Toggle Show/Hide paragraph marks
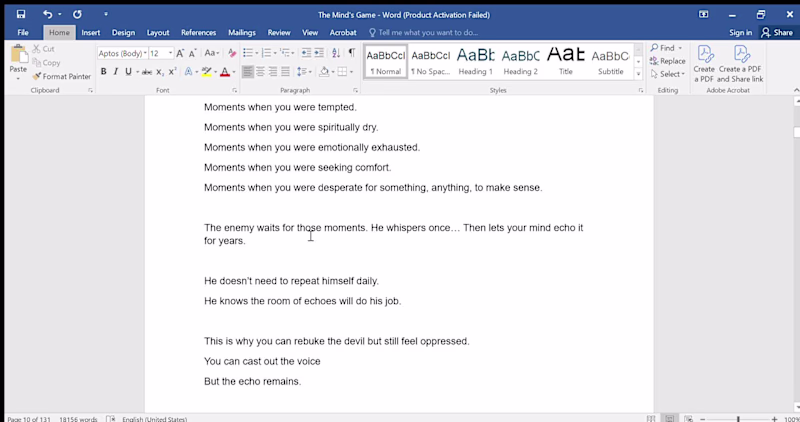This screenshot has width=800, height=422. tap(352, 53)
